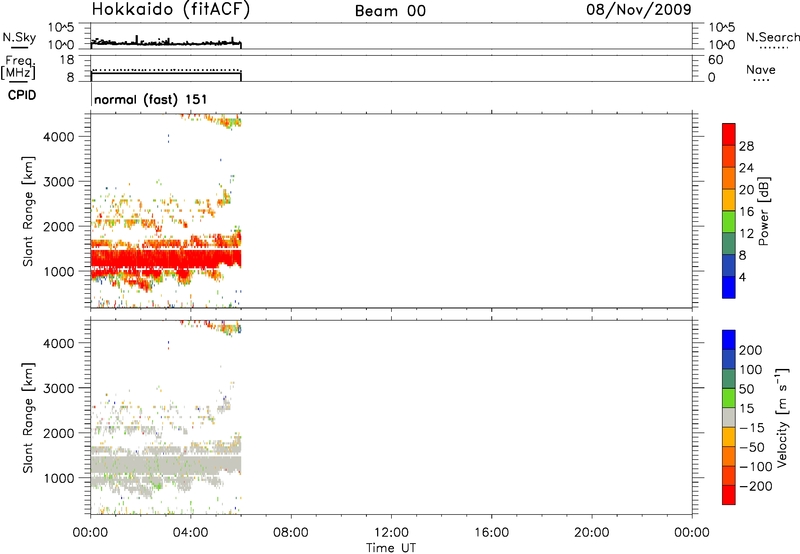Image resolution: width=800 pixels, height=554 pixels.
Task: Select the yellow-orange 16–20 dB Power colorbar segment
Action: tap(729, 199)
